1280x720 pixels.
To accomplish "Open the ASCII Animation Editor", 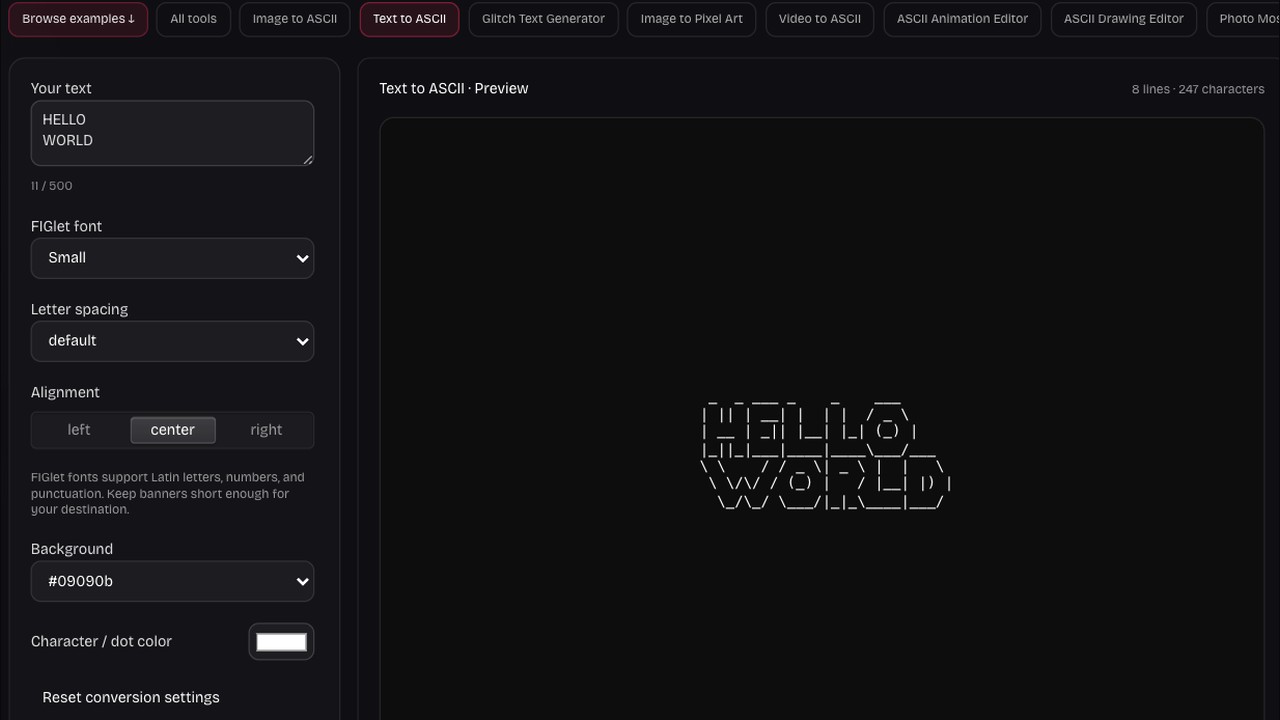I will [x=962, y=19].
